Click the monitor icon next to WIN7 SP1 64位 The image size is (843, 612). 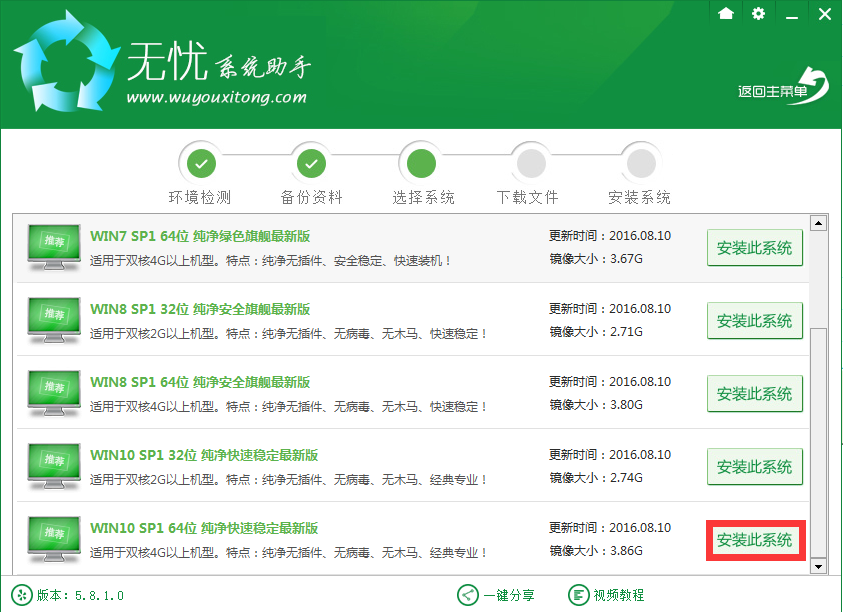pos(52,247)
